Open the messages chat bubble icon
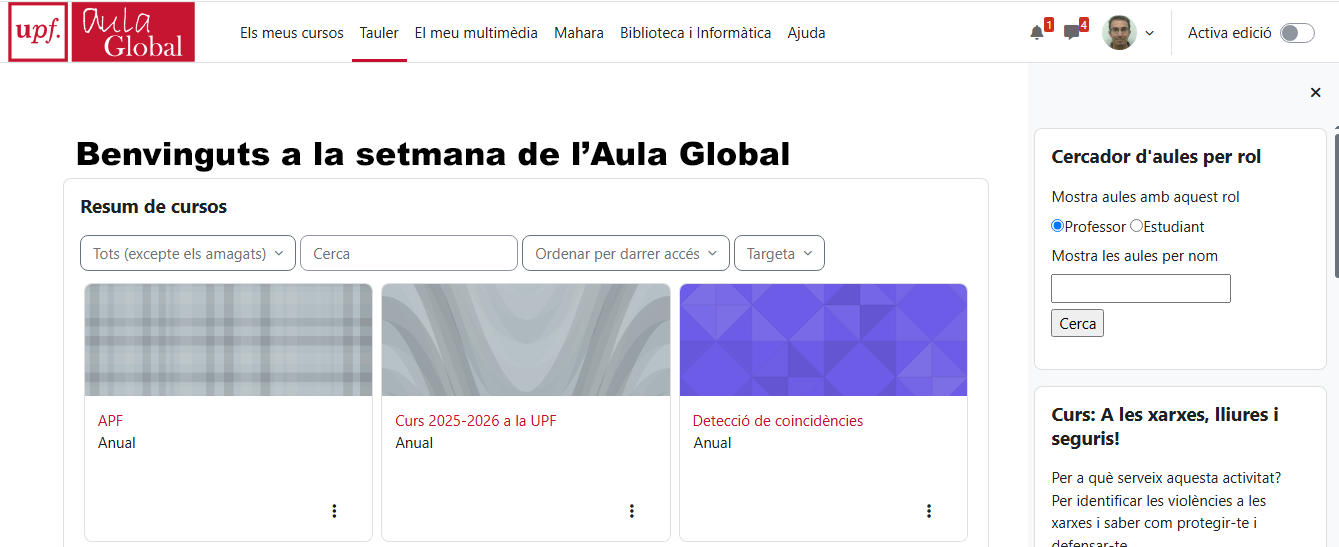The image size is (1339, 547). pyautogui.click(x=1072, y=33)
